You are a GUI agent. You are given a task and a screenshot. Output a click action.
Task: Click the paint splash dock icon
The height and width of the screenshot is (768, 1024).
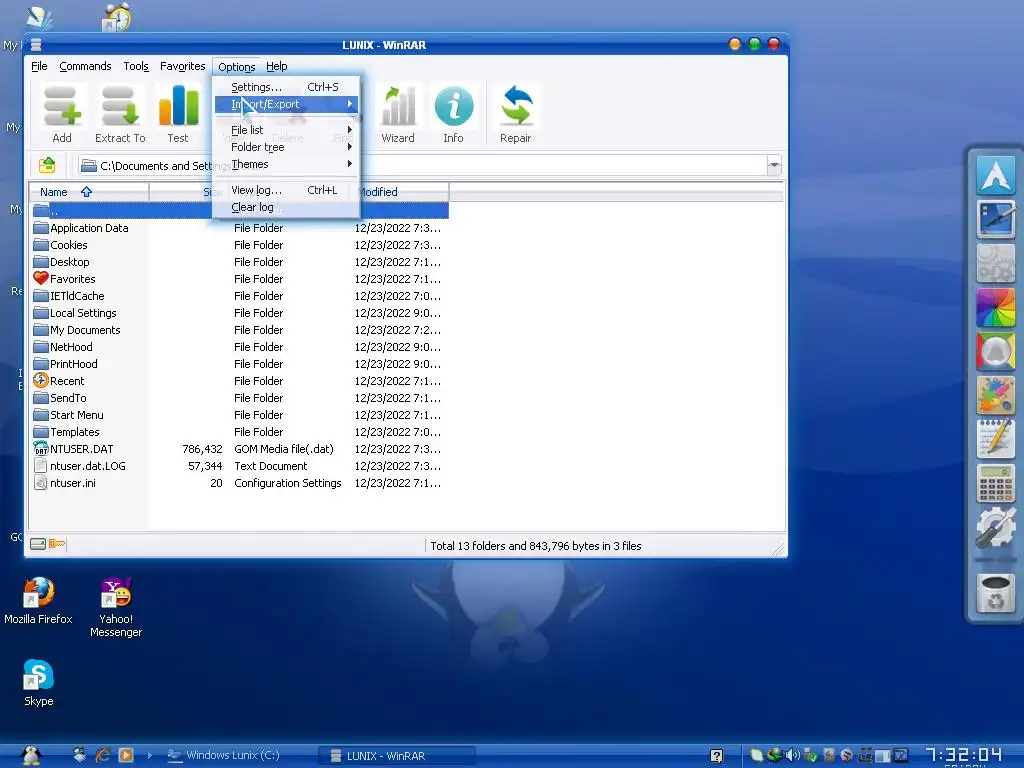[996, 395]
